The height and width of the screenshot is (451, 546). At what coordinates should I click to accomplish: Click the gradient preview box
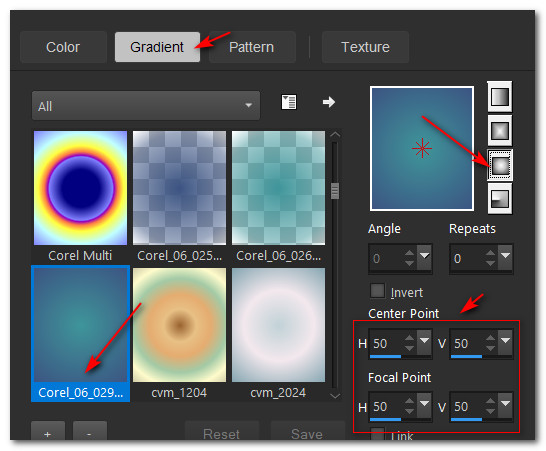click(x=422, y=149)
